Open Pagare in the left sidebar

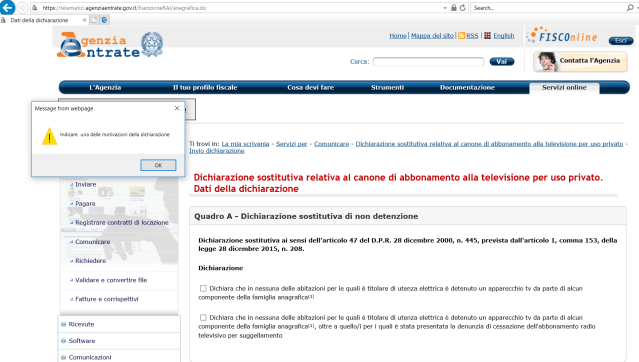point(85,203)
